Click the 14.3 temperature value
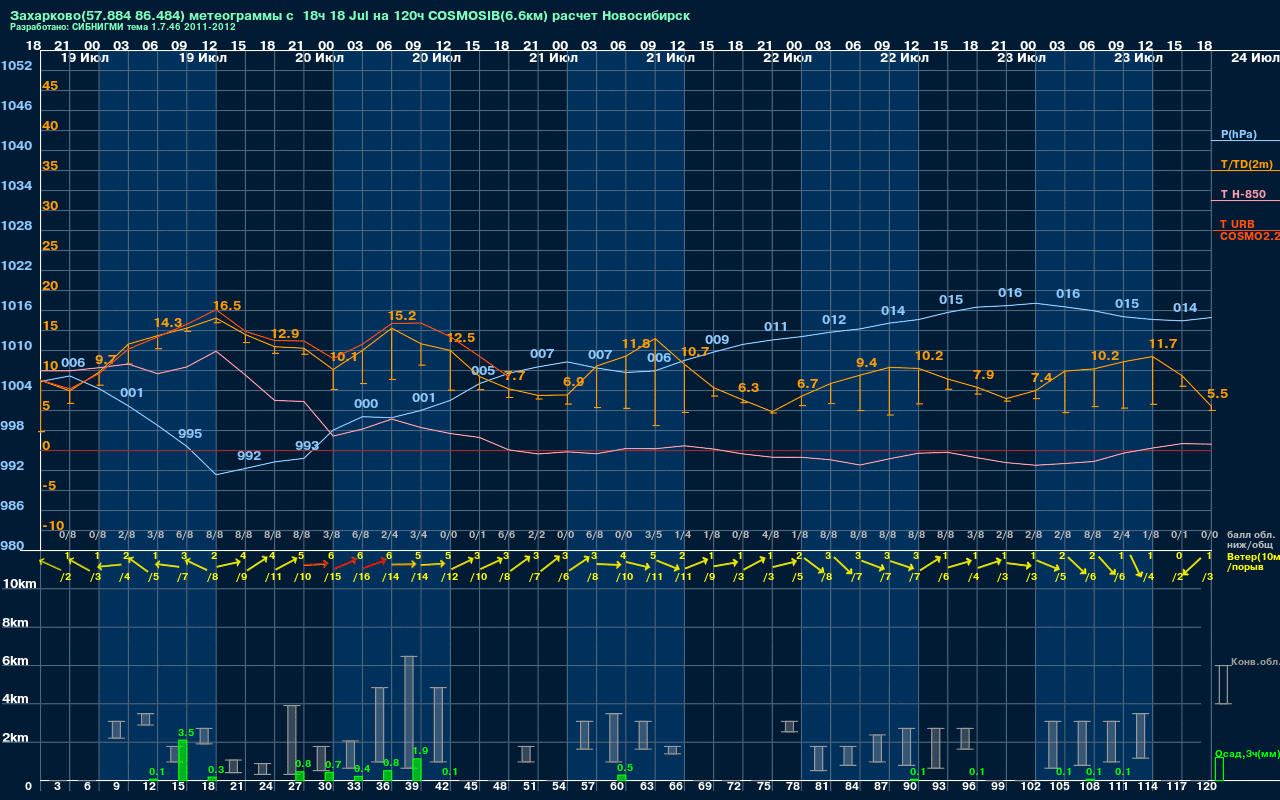 click(168, 323)
